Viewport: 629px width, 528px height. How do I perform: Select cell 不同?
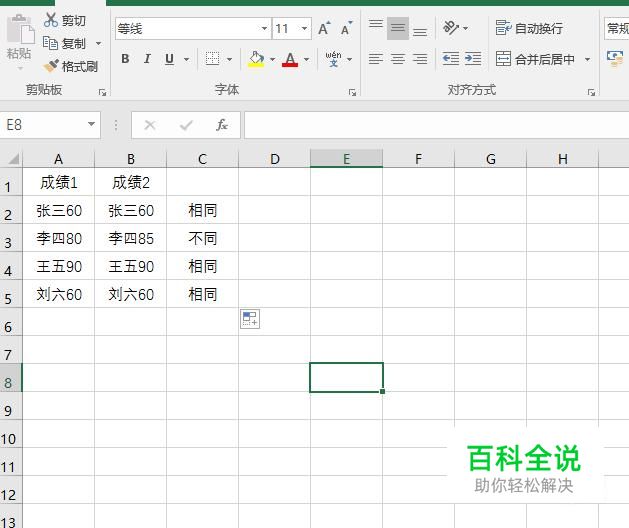pos(203,238)
